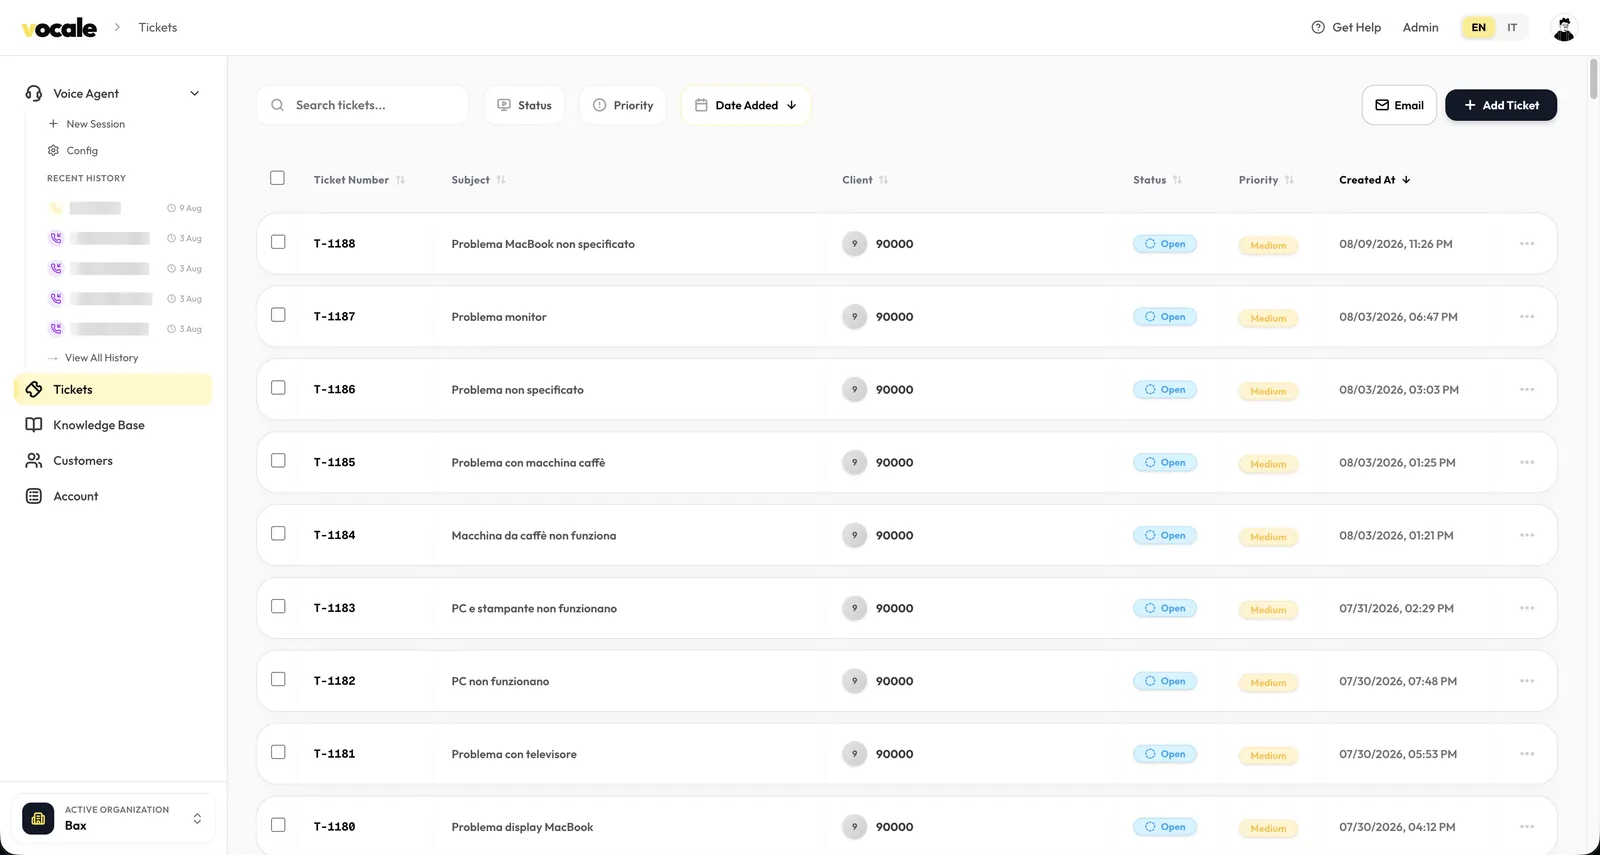Open Tickets page from sidebar
1600x855 pixels.
click(113, 389)
